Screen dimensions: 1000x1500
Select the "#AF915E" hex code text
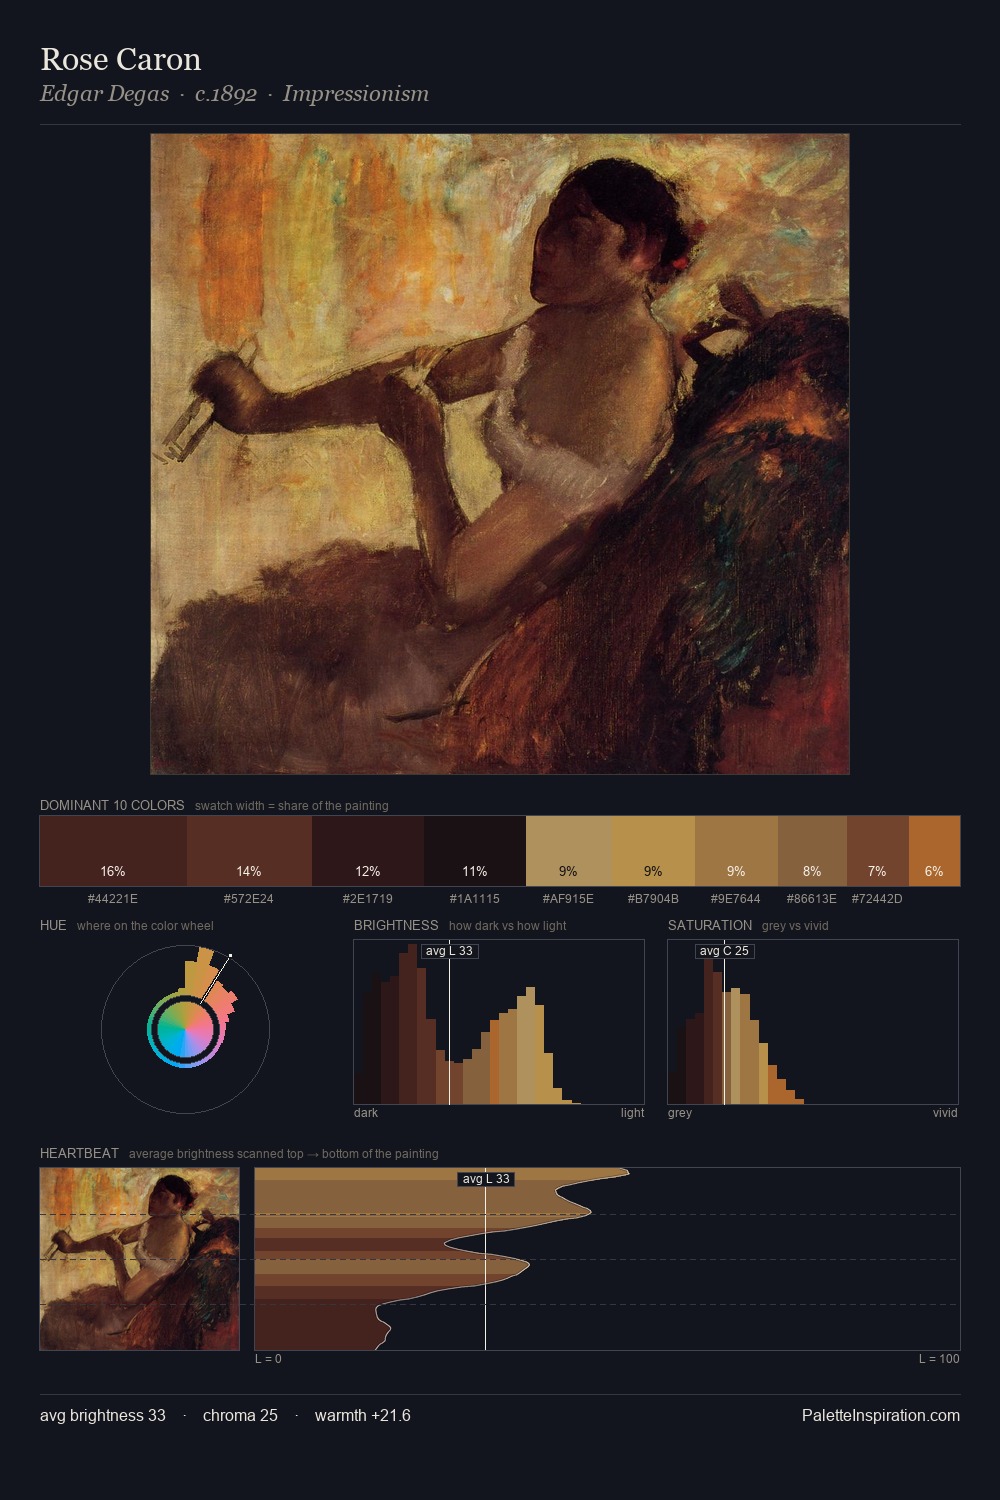[x=568, y=898]
